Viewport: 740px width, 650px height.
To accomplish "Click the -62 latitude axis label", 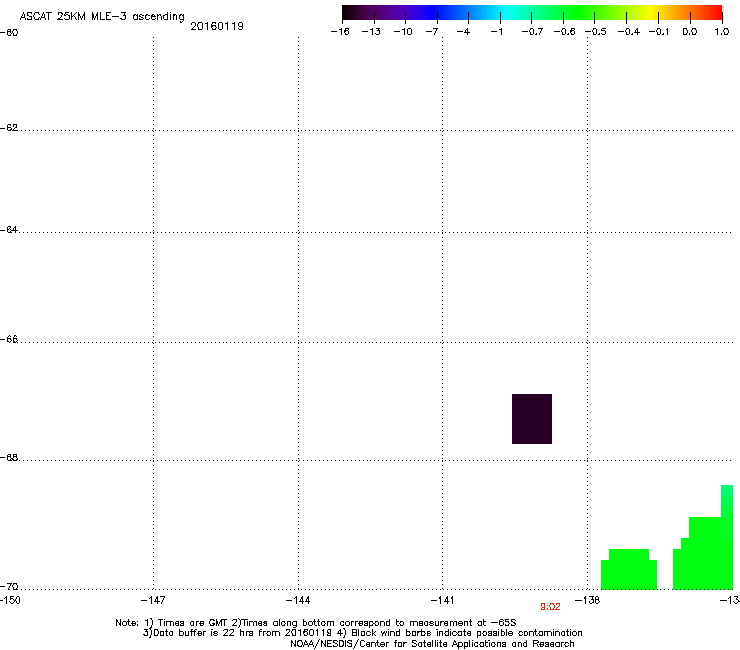I will pyautogui.click(x=9, y=128).
